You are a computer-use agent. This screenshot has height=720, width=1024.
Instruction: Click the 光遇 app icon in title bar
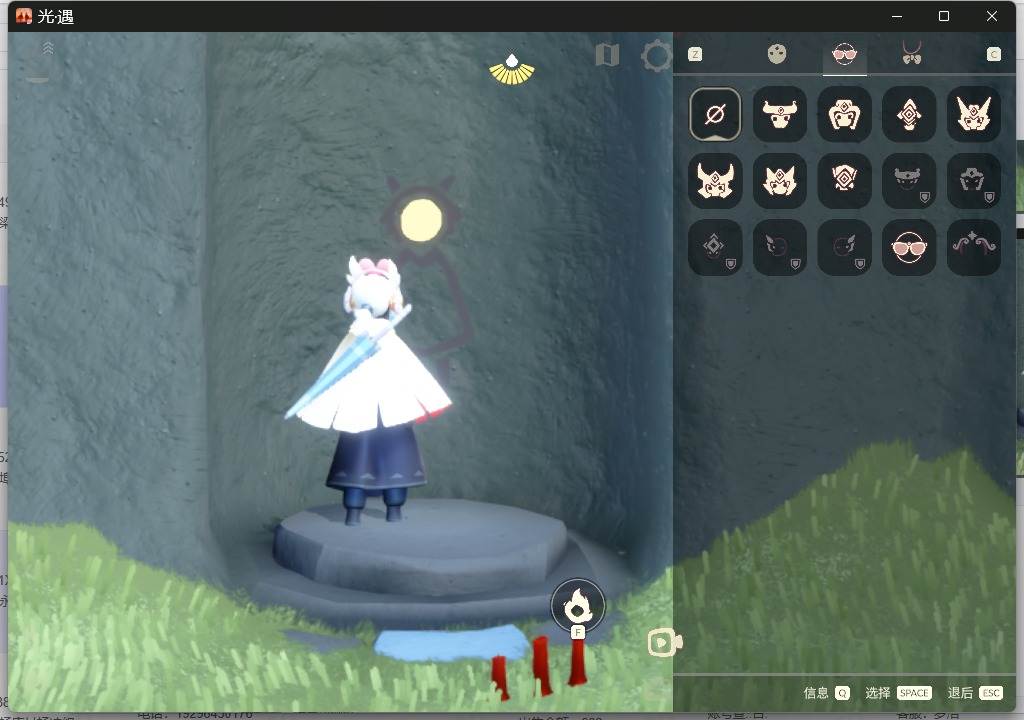point(24,16)
